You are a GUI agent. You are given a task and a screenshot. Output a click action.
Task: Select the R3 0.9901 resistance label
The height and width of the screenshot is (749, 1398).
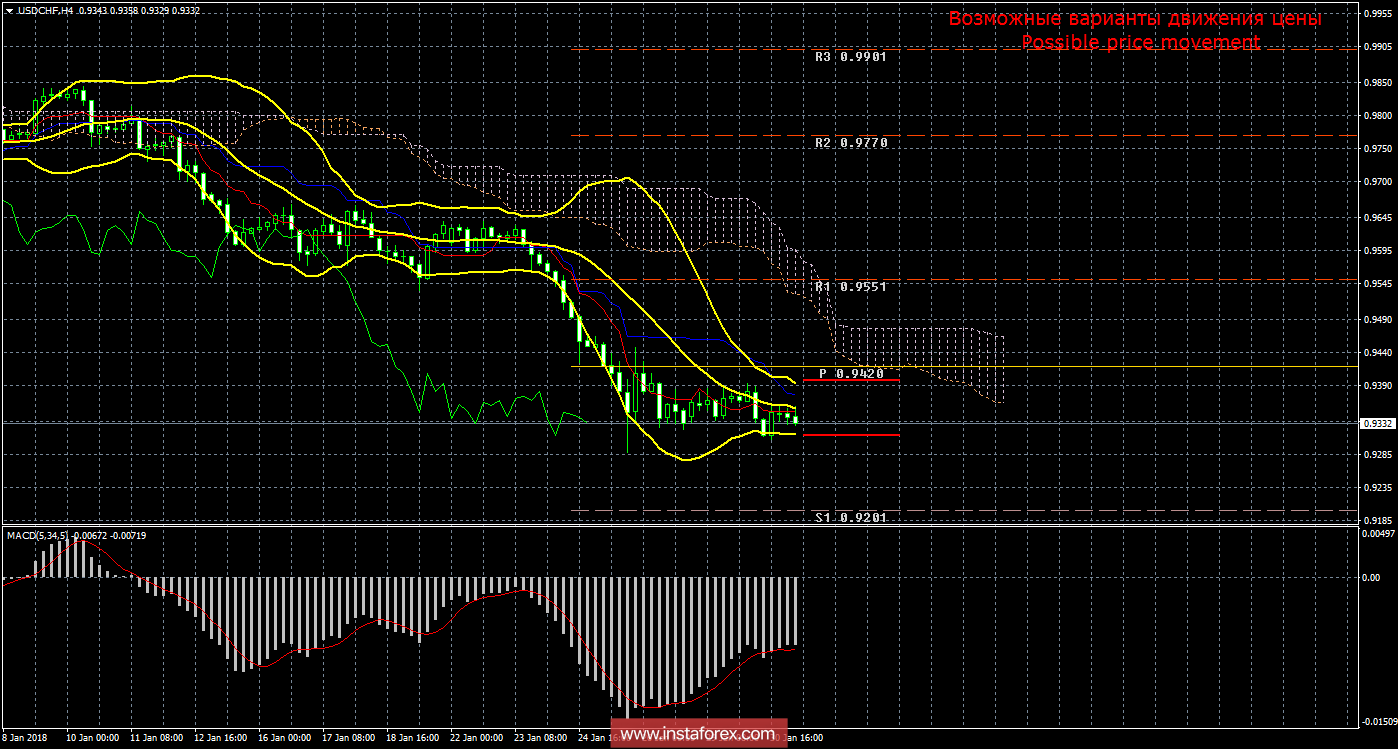tap(850, 57)
